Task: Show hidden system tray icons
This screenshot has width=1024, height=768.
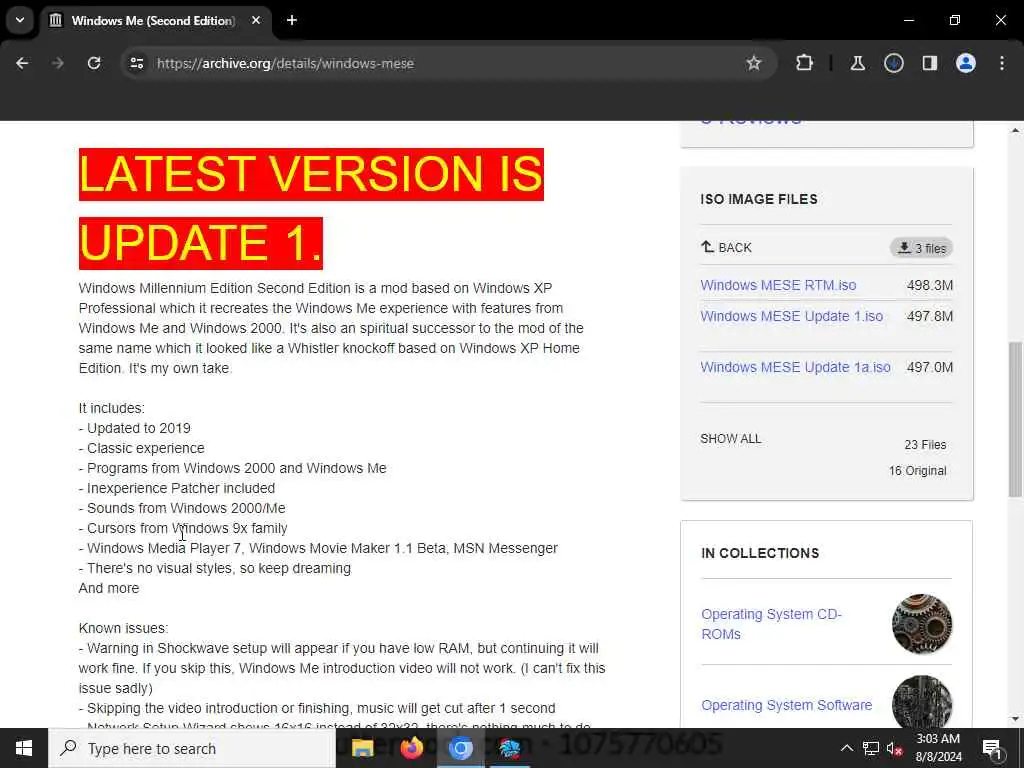Action: 846,748
